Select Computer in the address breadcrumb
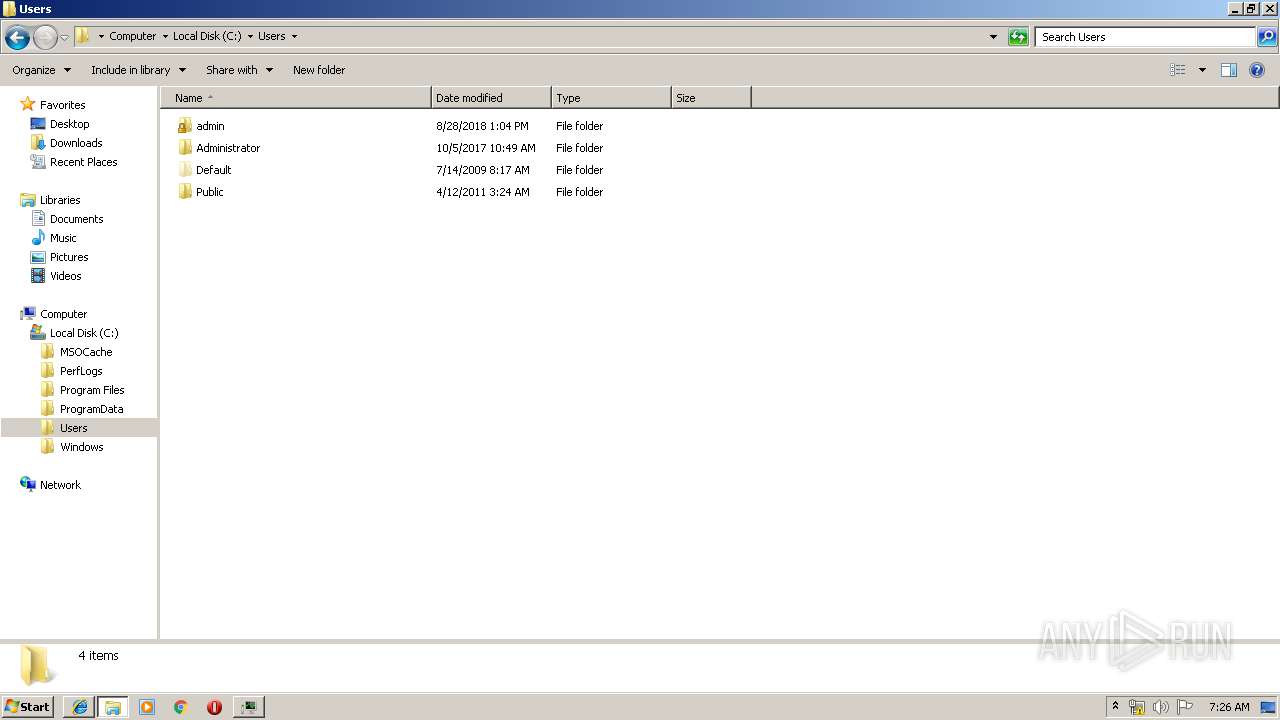 pyautogui.click(x=133, y=36)
